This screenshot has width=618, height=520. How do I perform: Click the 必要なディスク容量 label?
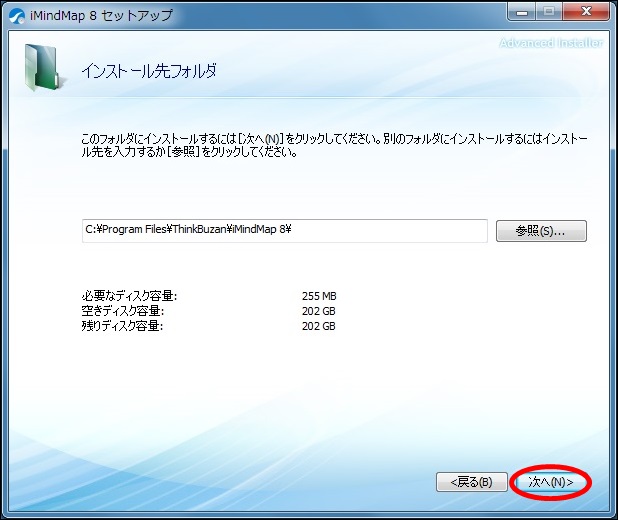click(x=129, y=296)
